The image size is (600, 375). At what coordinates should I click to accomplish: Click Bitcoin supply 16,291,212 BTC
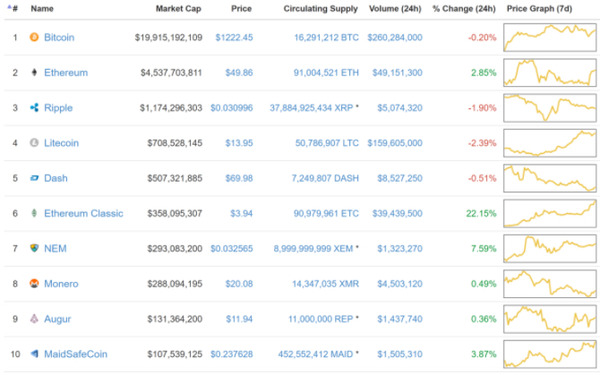pos(326,37)
